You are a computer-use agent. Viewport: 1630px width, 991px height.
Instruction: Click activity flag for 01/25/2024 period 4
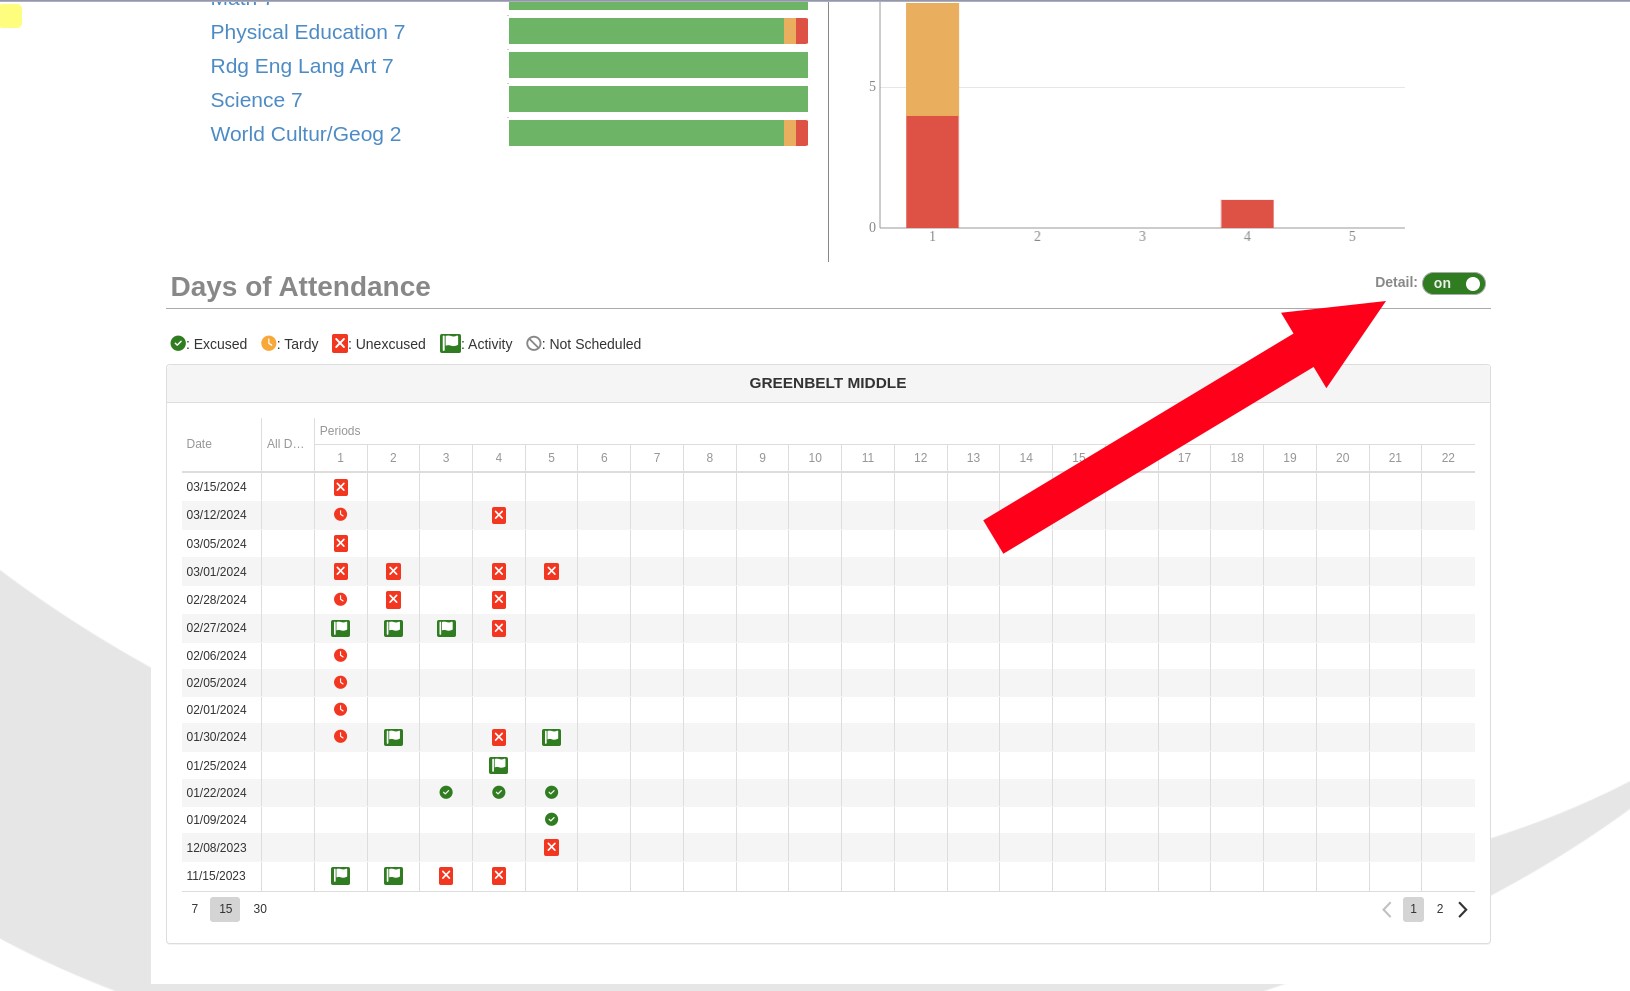tap(498, 766)
